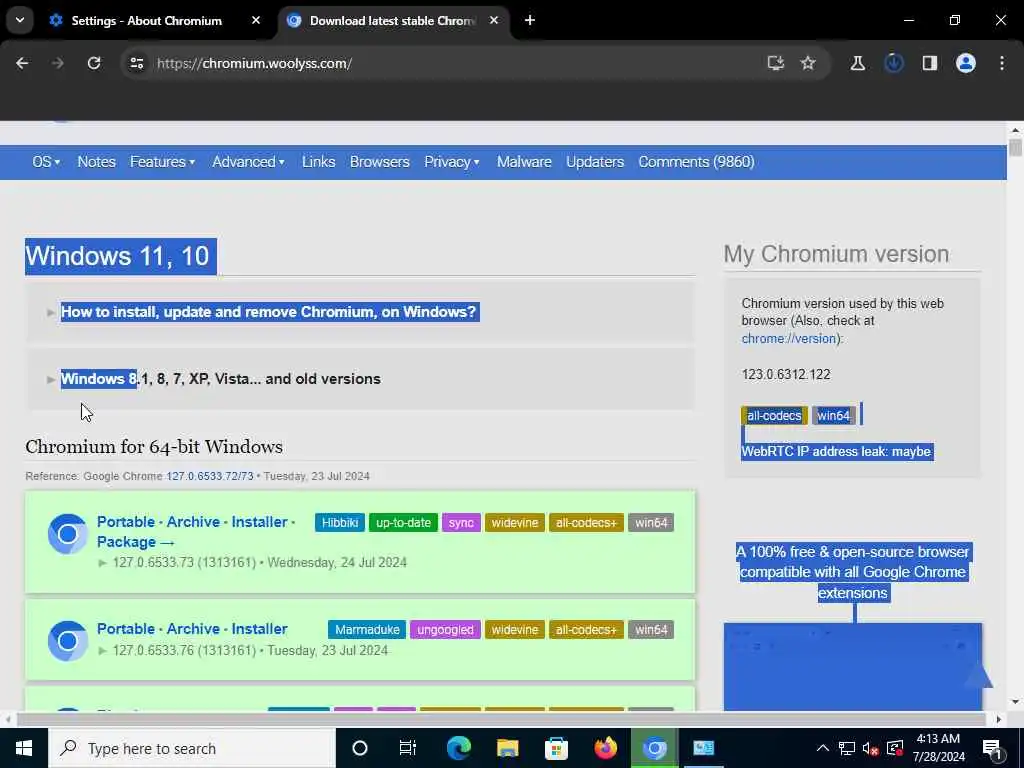Screen dimensions: 1024x768
Task: Click all-codecs+ tag in Hibbiki row
Action: [x=586, y=522]
